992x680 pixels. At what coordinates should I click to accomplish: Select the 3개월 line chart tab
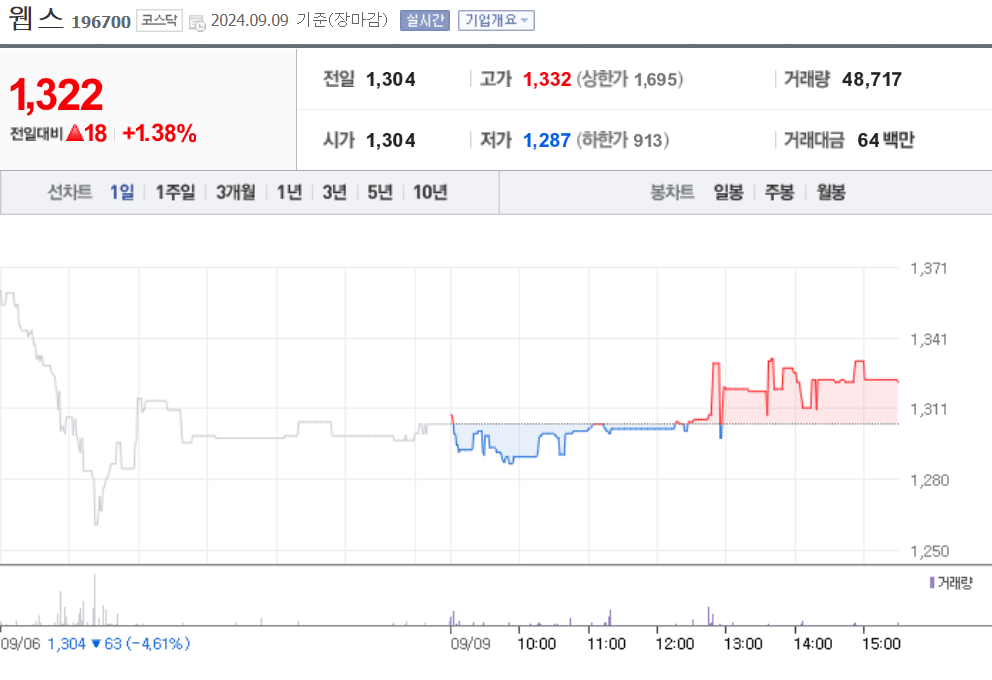pyautogui.click(x=236, y=192)
